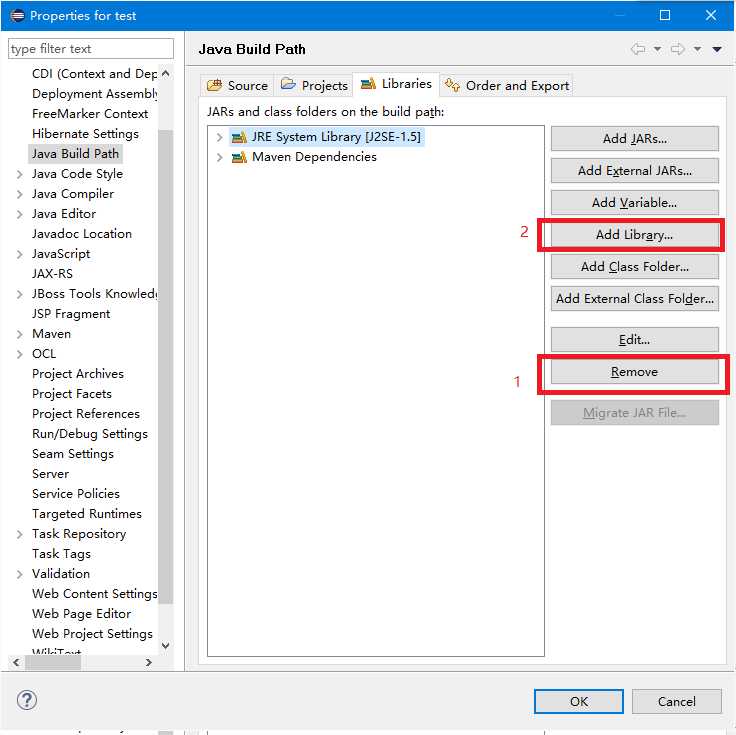Screen dimensions: 736x735
Task: Expand the Maven Dependencies node
Action: point(219,157)
